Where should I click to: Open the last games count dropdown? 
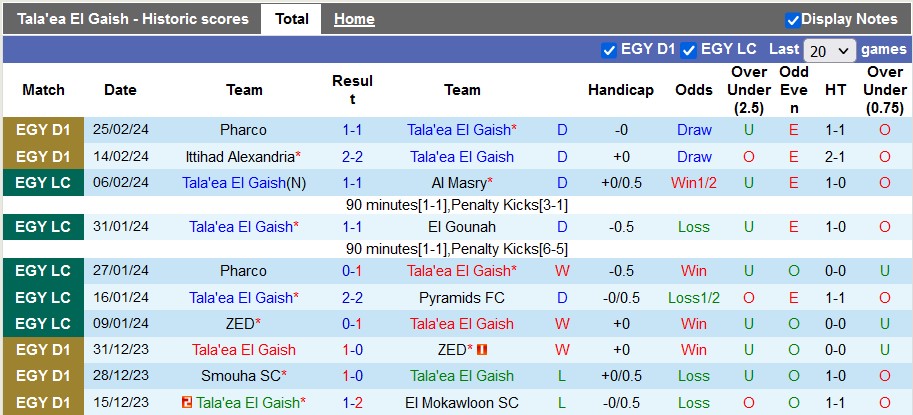click(830, 50)
